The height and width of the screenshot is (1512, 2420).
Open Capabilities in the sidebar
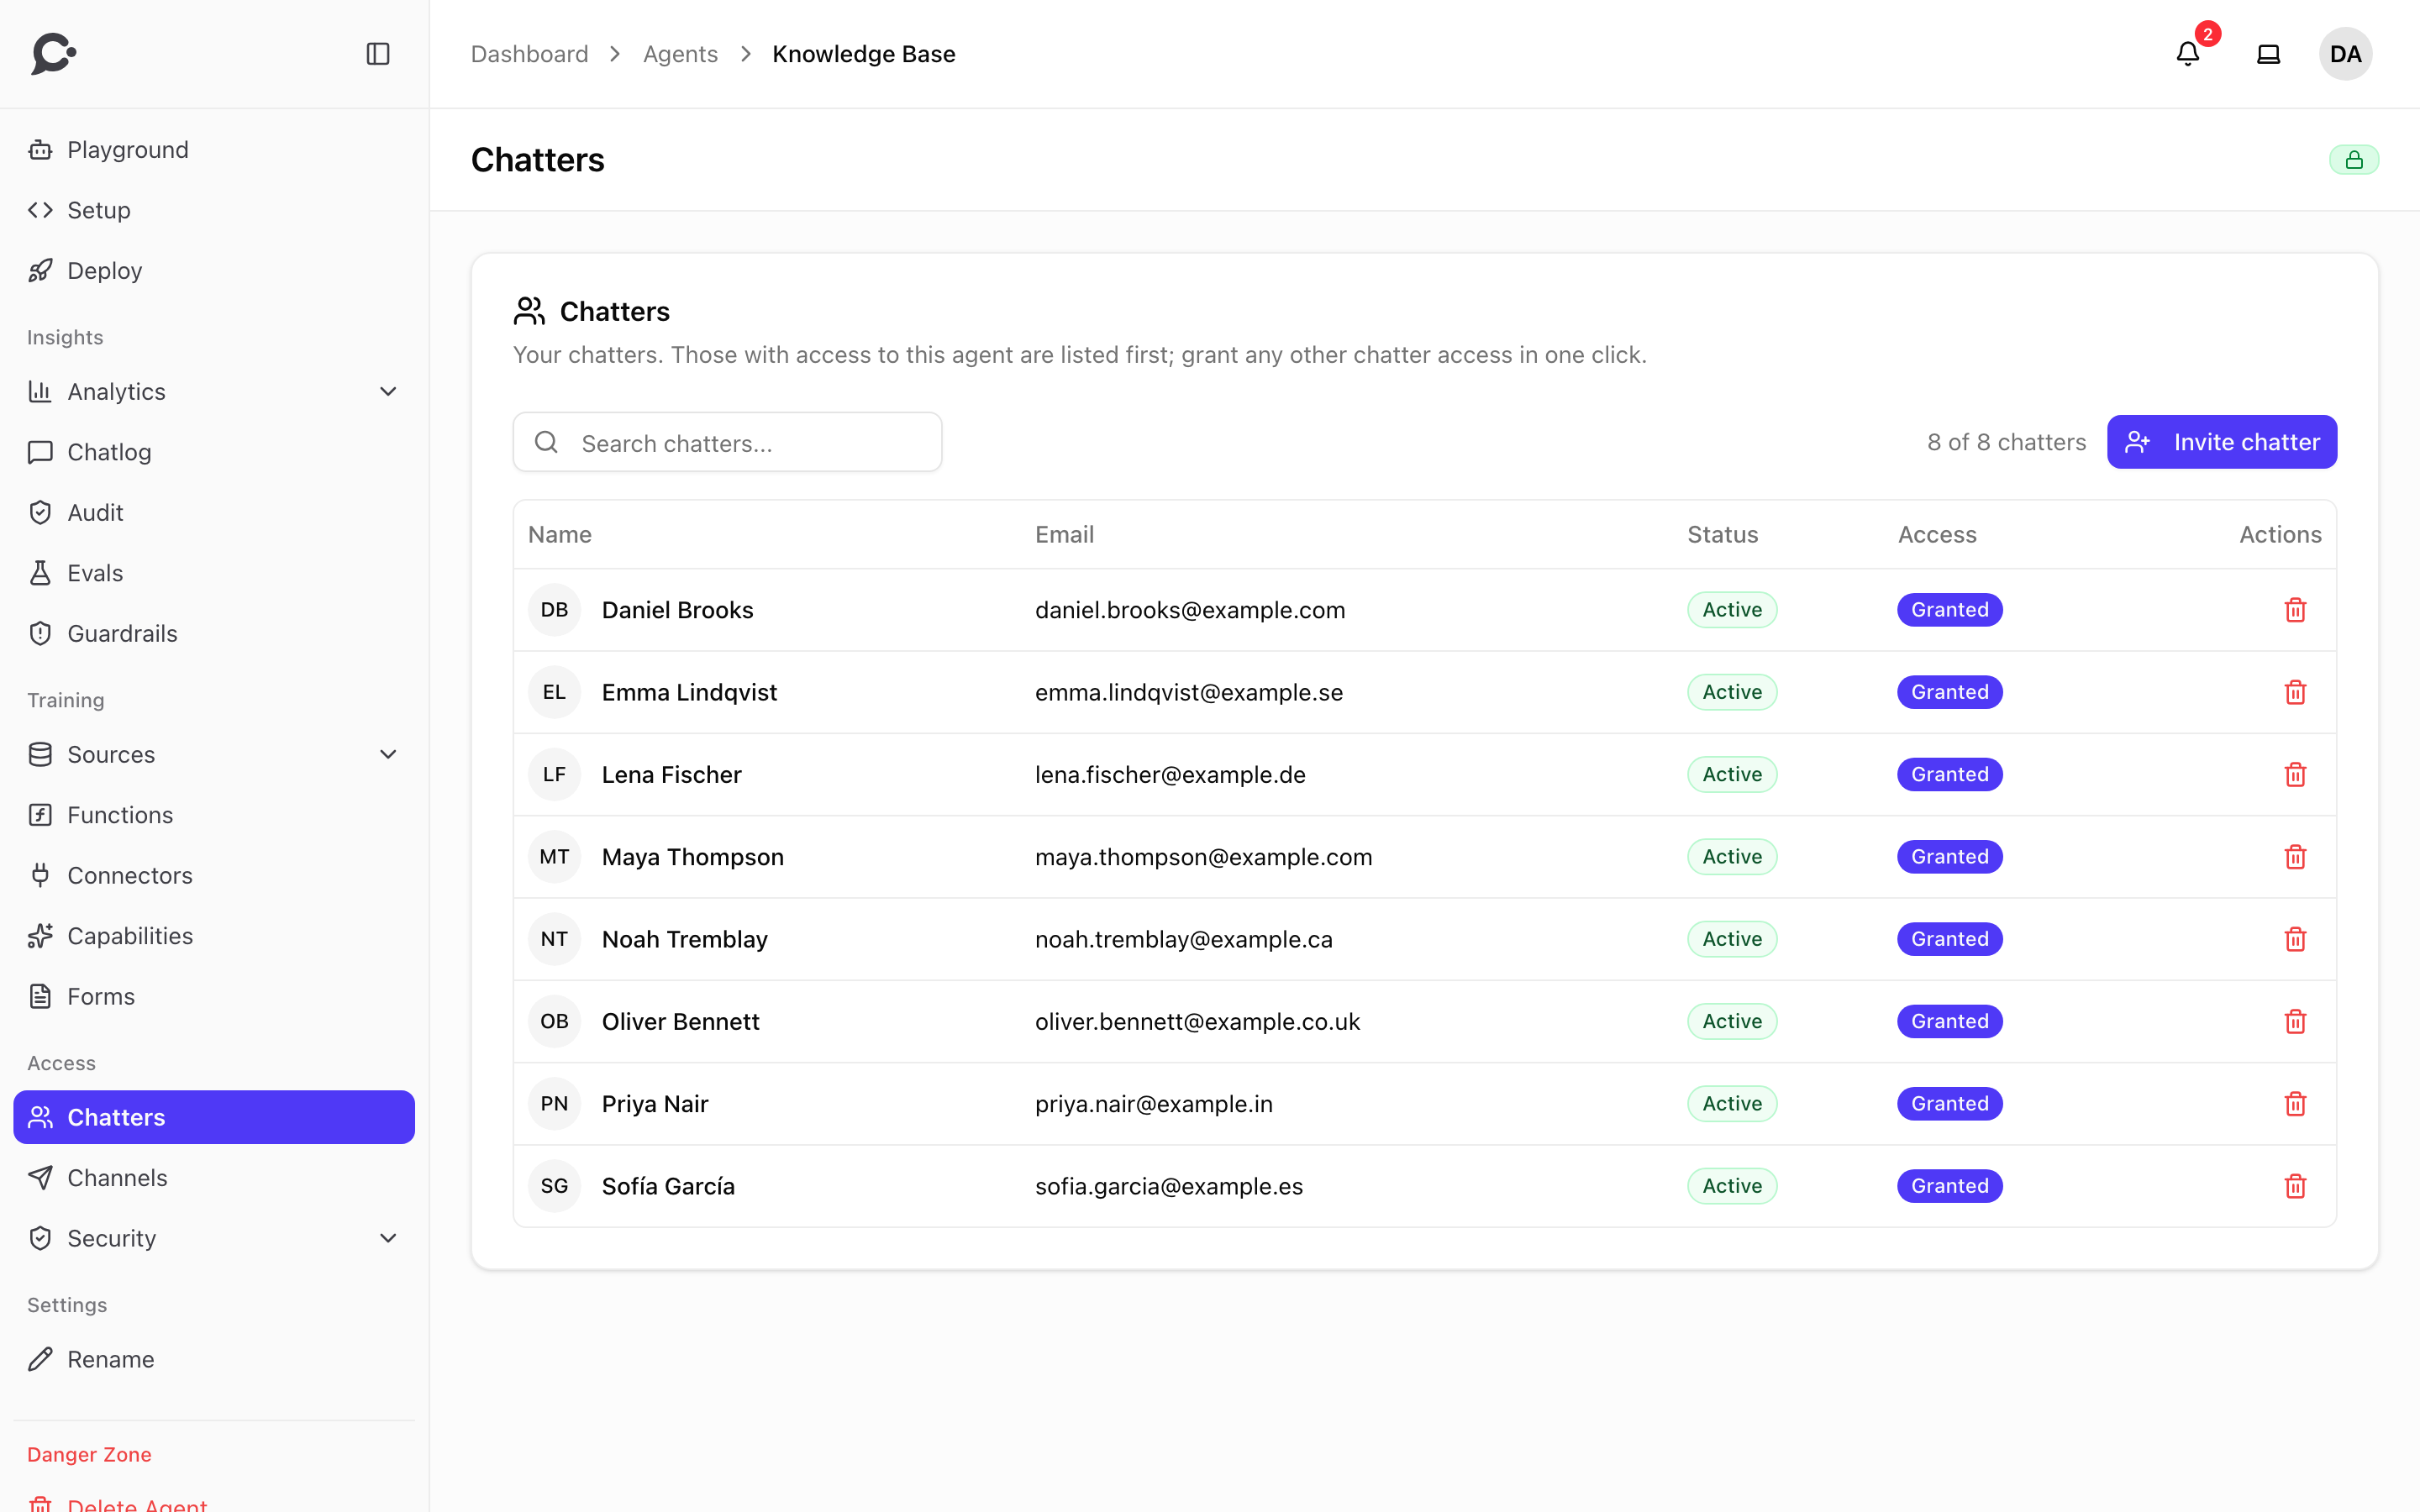(214, 936)
